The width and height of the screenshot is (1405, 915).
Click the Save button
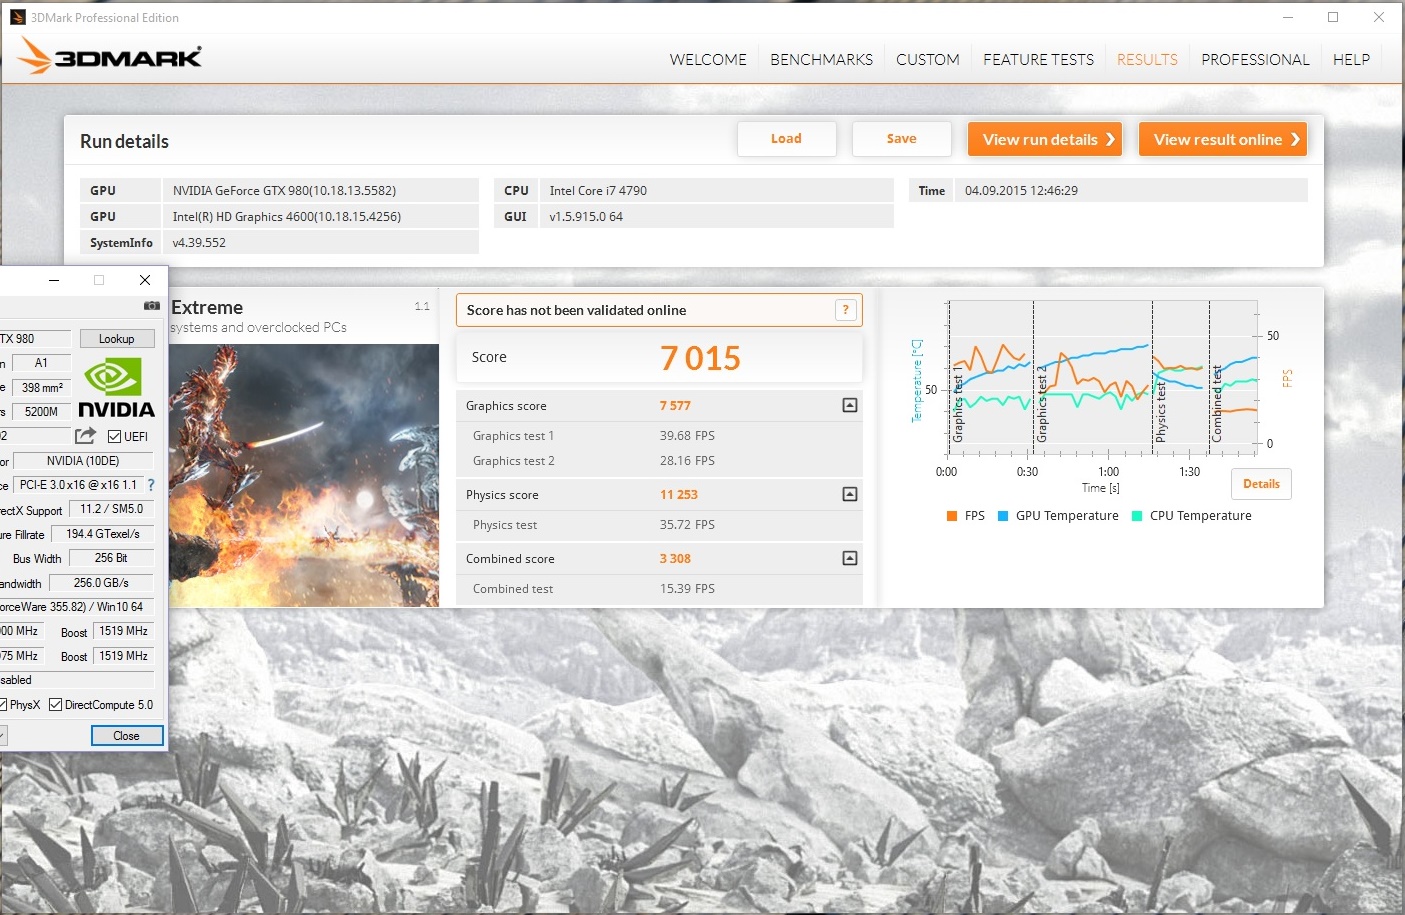(x=901, y=139)
